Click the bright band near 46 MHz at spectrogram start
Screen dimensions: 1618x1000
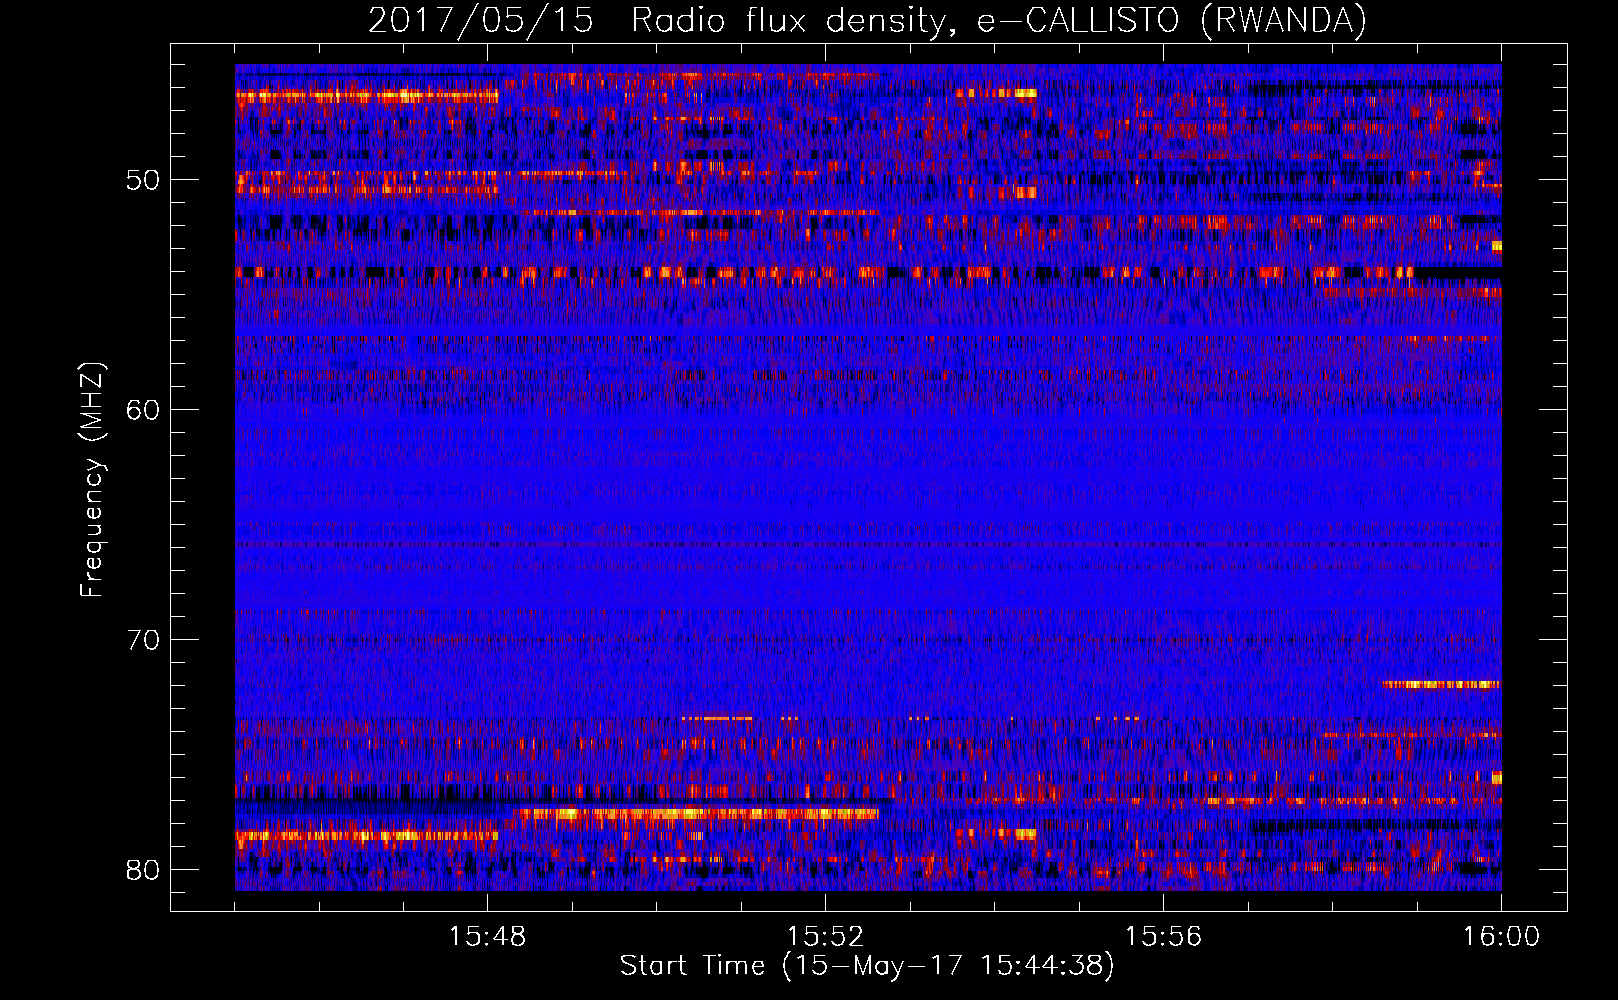coord(367,96)
